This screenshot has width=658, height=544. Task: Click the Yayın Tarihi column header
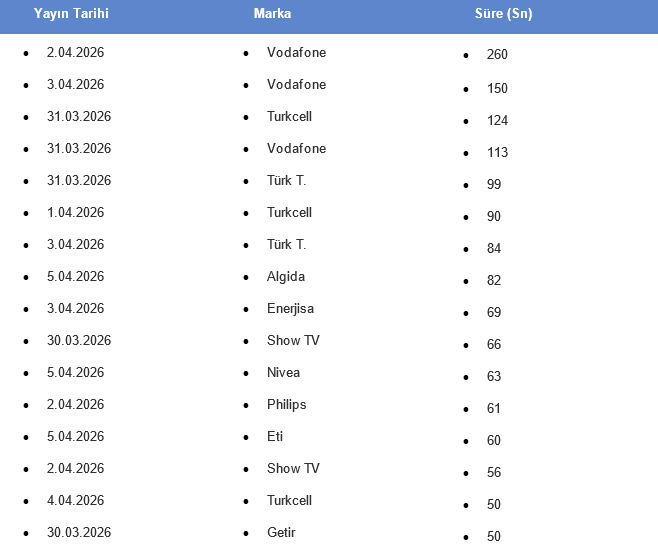[x=71, y=14]
